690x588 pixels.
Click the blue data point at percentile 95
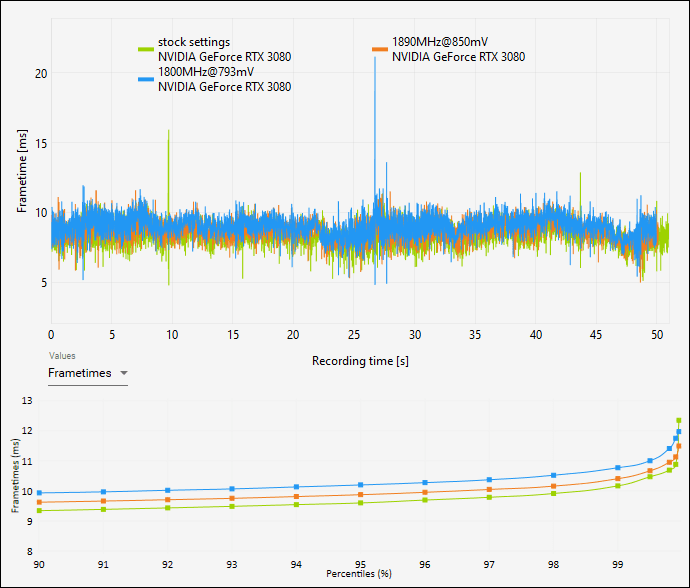tap(360, 485)
